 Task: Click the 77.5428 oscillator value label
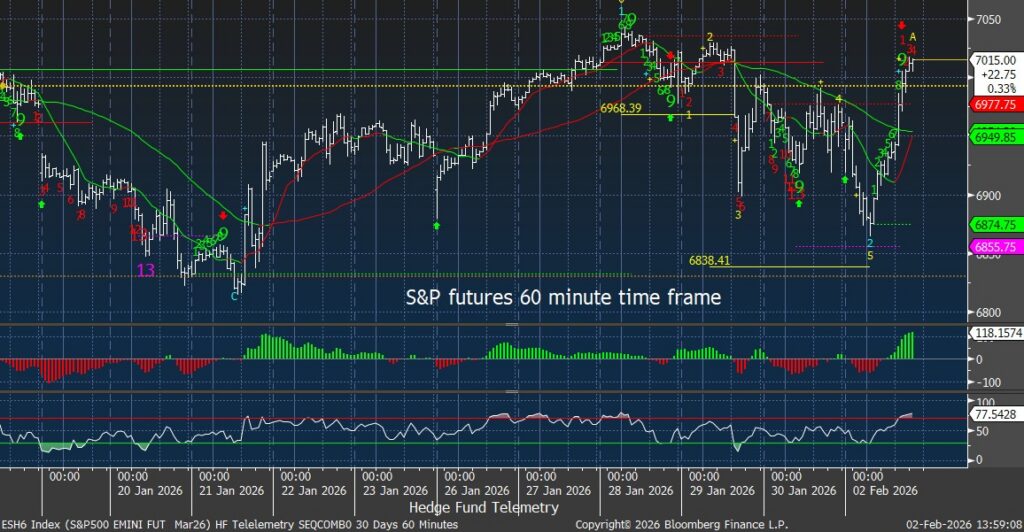pyautogui.click(x=995, y=413)
